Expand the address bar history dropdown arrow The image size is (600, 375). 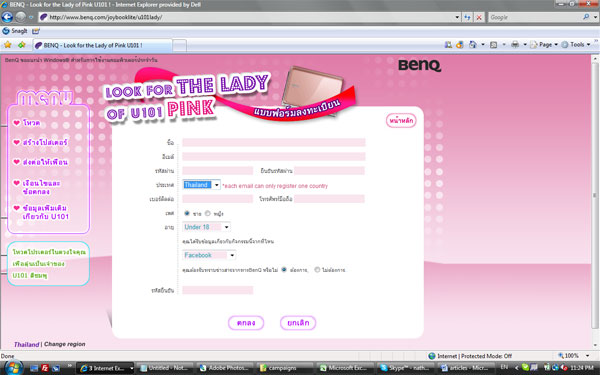(x=457, y=17)
